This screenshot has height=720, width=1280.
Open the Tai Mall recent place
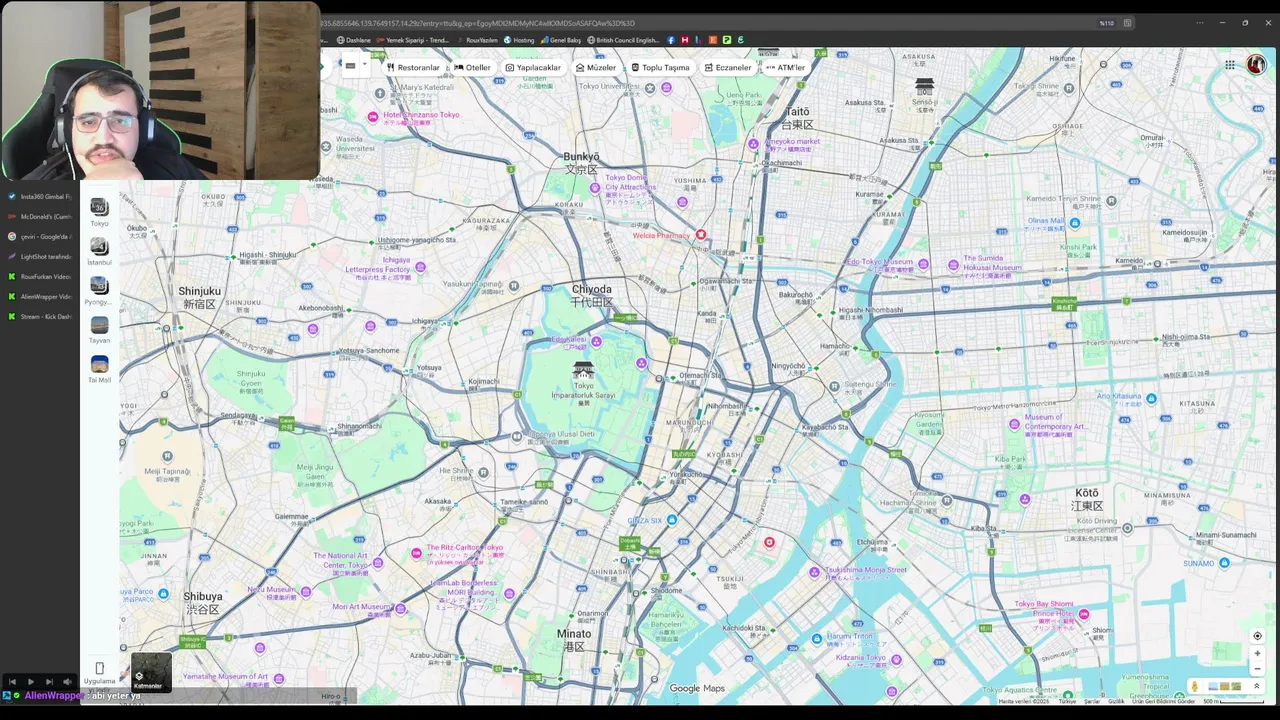tap(99, 369)
